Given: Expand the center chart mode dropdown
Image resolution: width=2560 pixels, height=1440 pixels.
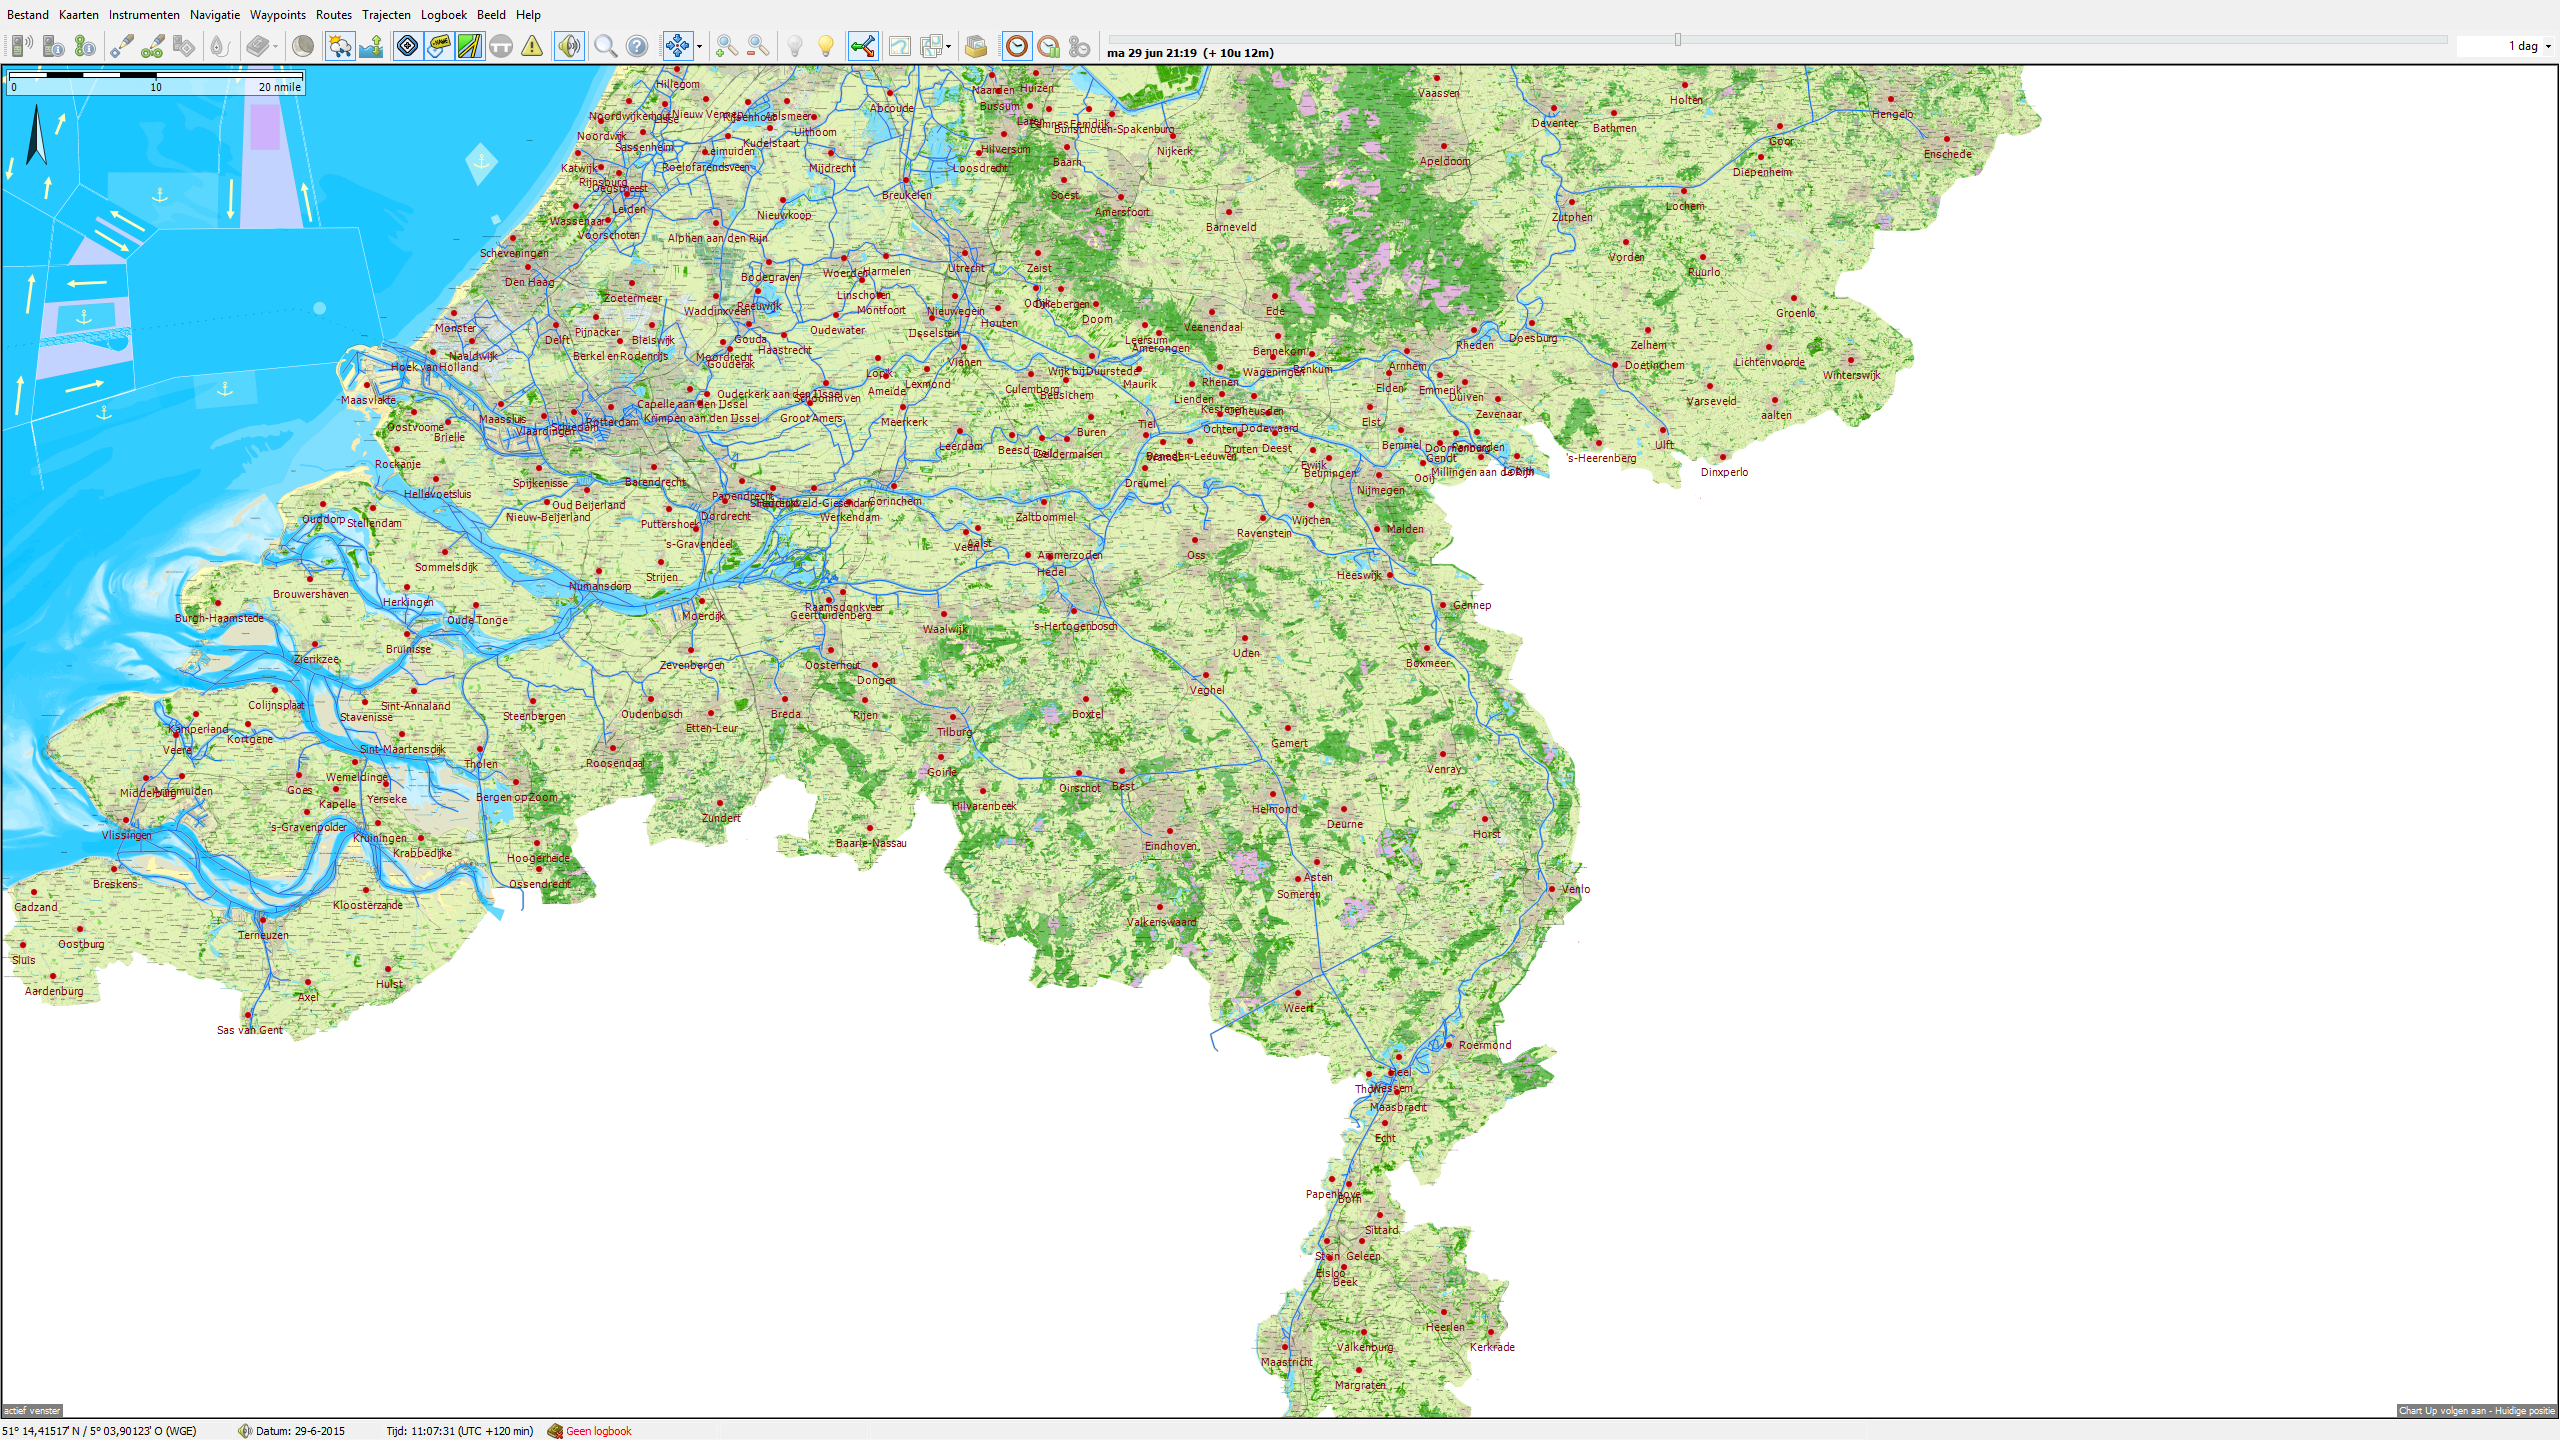Looking at the screenshot, I should click(x=699, y=46).
